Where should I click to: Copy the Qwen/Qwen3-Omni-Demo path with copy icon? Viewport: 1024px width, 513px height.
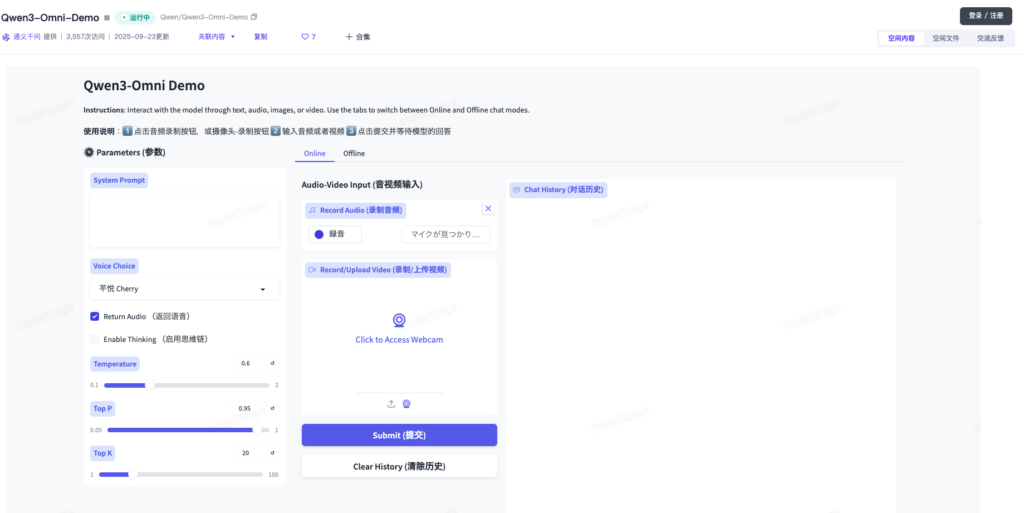click(254, 17)
